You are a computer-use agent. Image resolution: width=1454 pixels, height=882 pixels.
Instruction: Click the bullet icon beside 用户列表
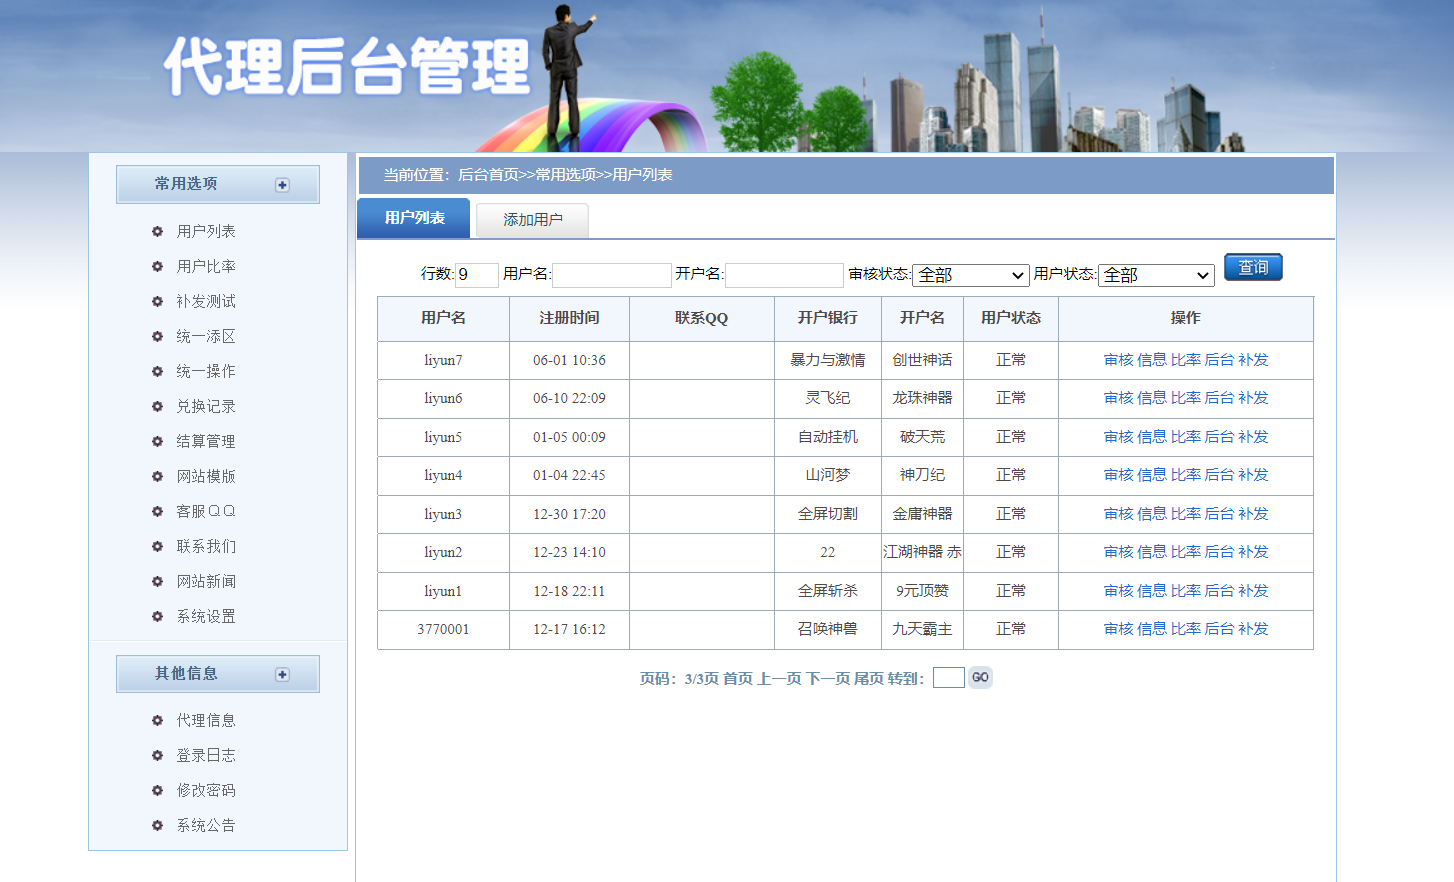(157, 231)
